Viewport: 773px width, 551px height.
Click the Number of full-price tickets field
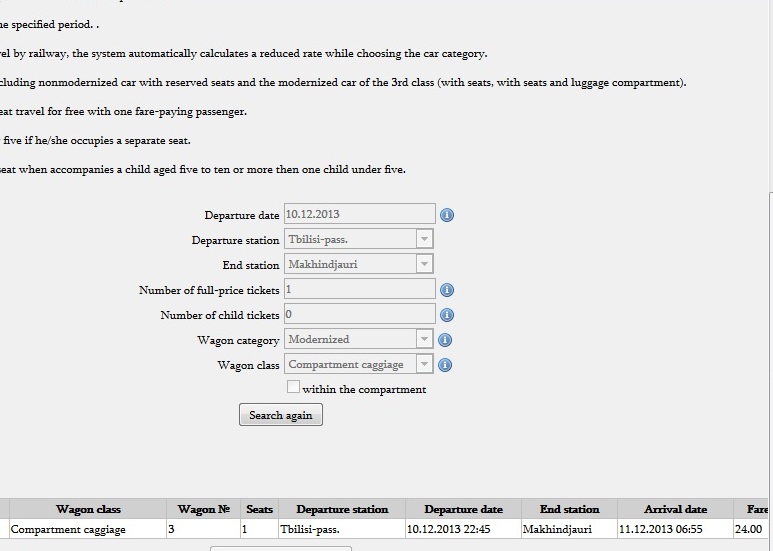point(360,289)
